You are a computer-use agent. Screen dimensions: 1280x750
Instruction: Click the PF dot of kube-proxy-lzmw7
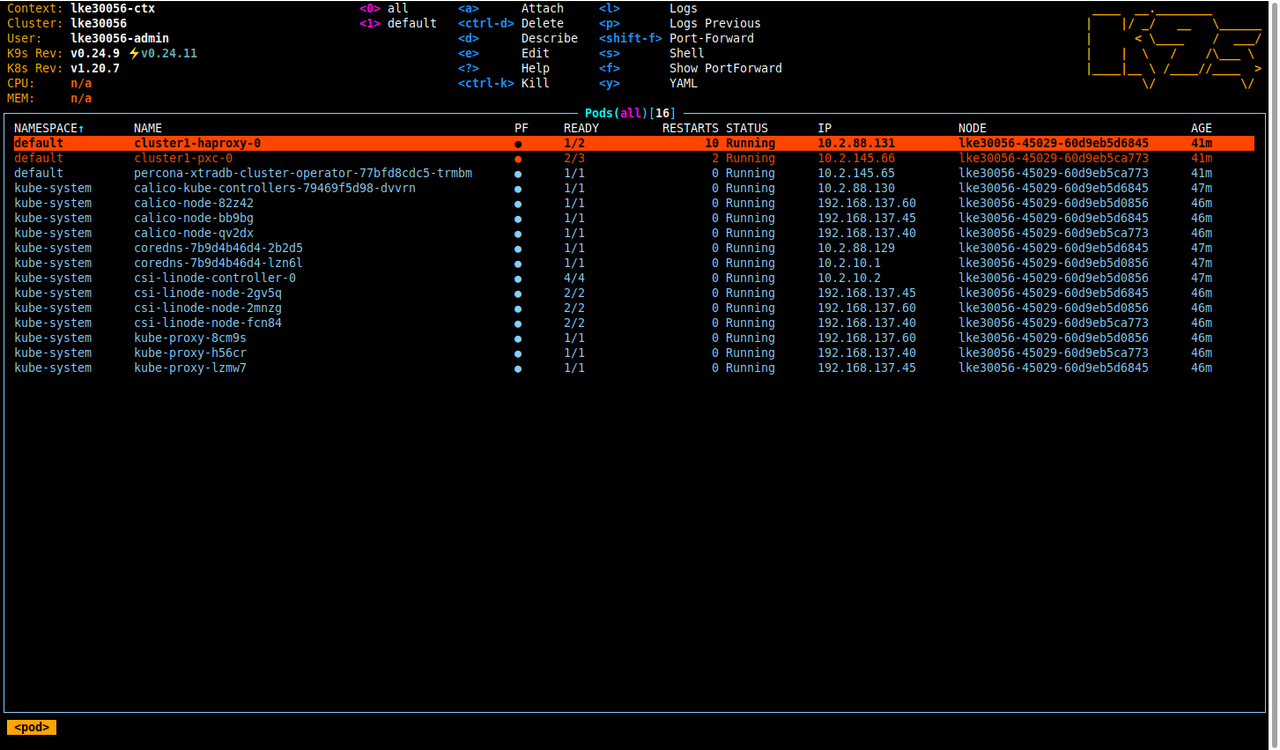[x=518, y=369]
